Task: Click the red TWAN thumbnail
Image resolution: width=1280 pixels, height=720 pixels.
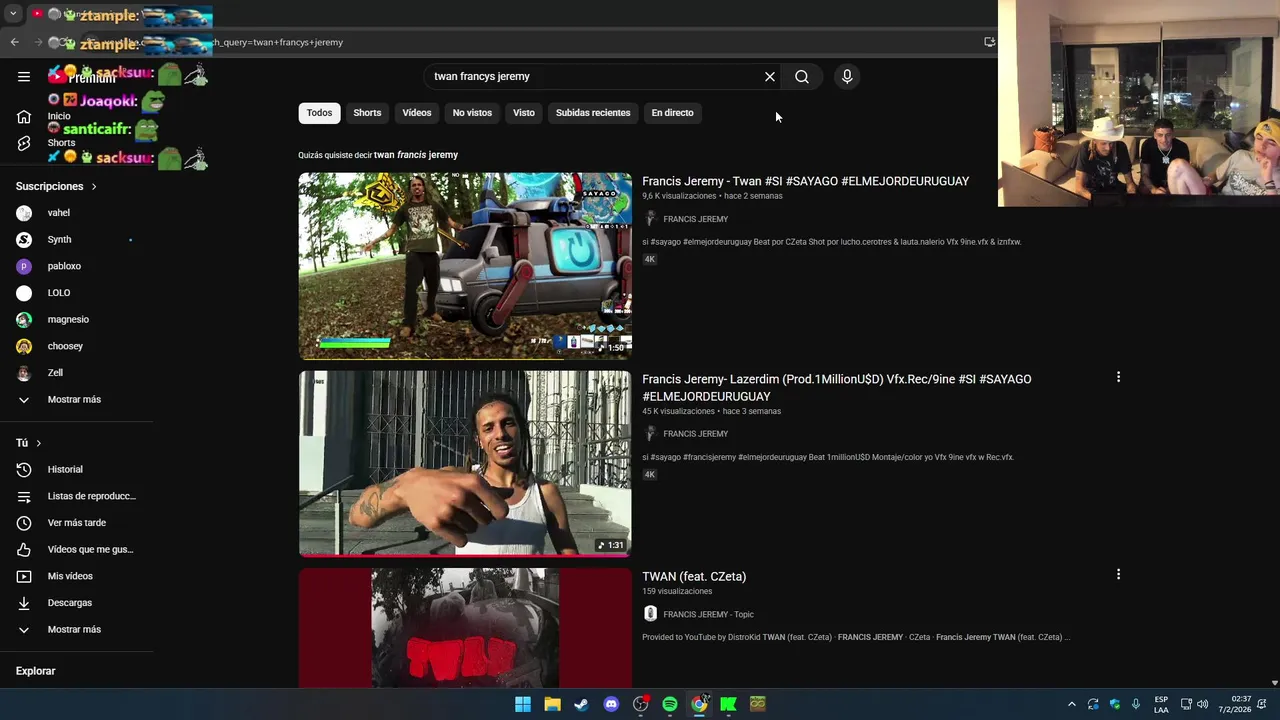Action: [465, 628]
